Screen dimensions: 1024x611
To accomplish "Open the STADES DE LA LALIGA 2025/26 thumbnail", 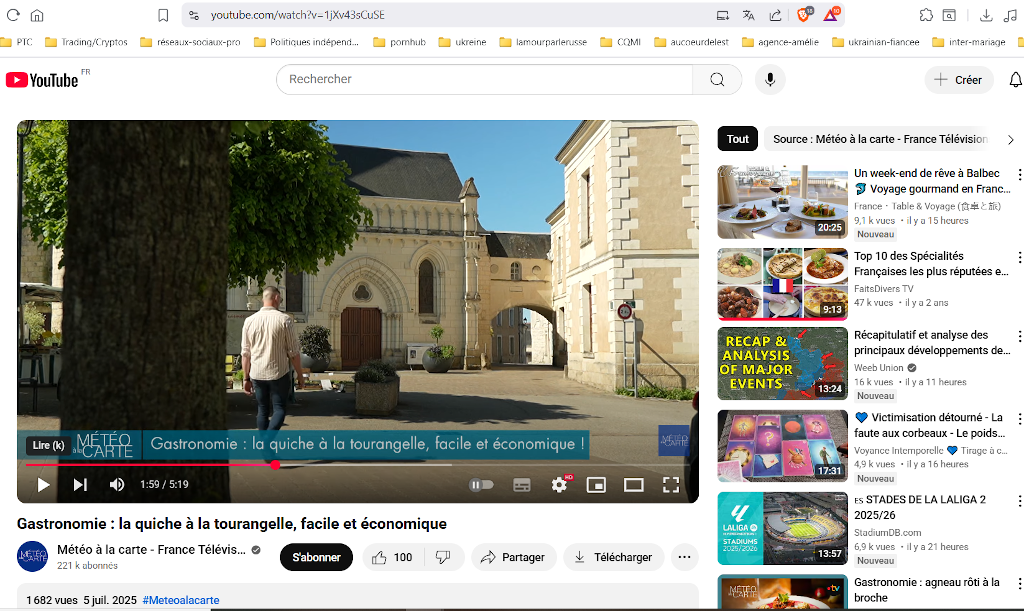I will point(782,528).
